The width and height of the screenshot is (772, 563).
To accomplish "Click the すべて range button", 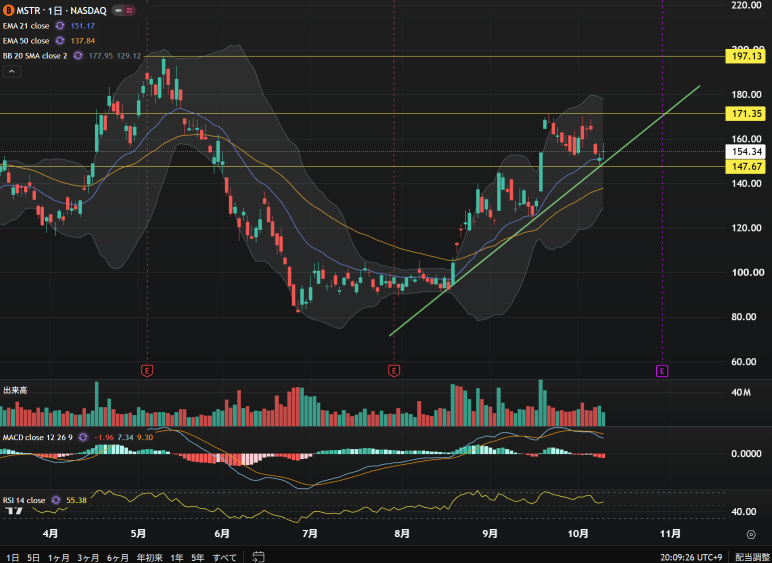I will pyautogui.click(x=225, y=557).
